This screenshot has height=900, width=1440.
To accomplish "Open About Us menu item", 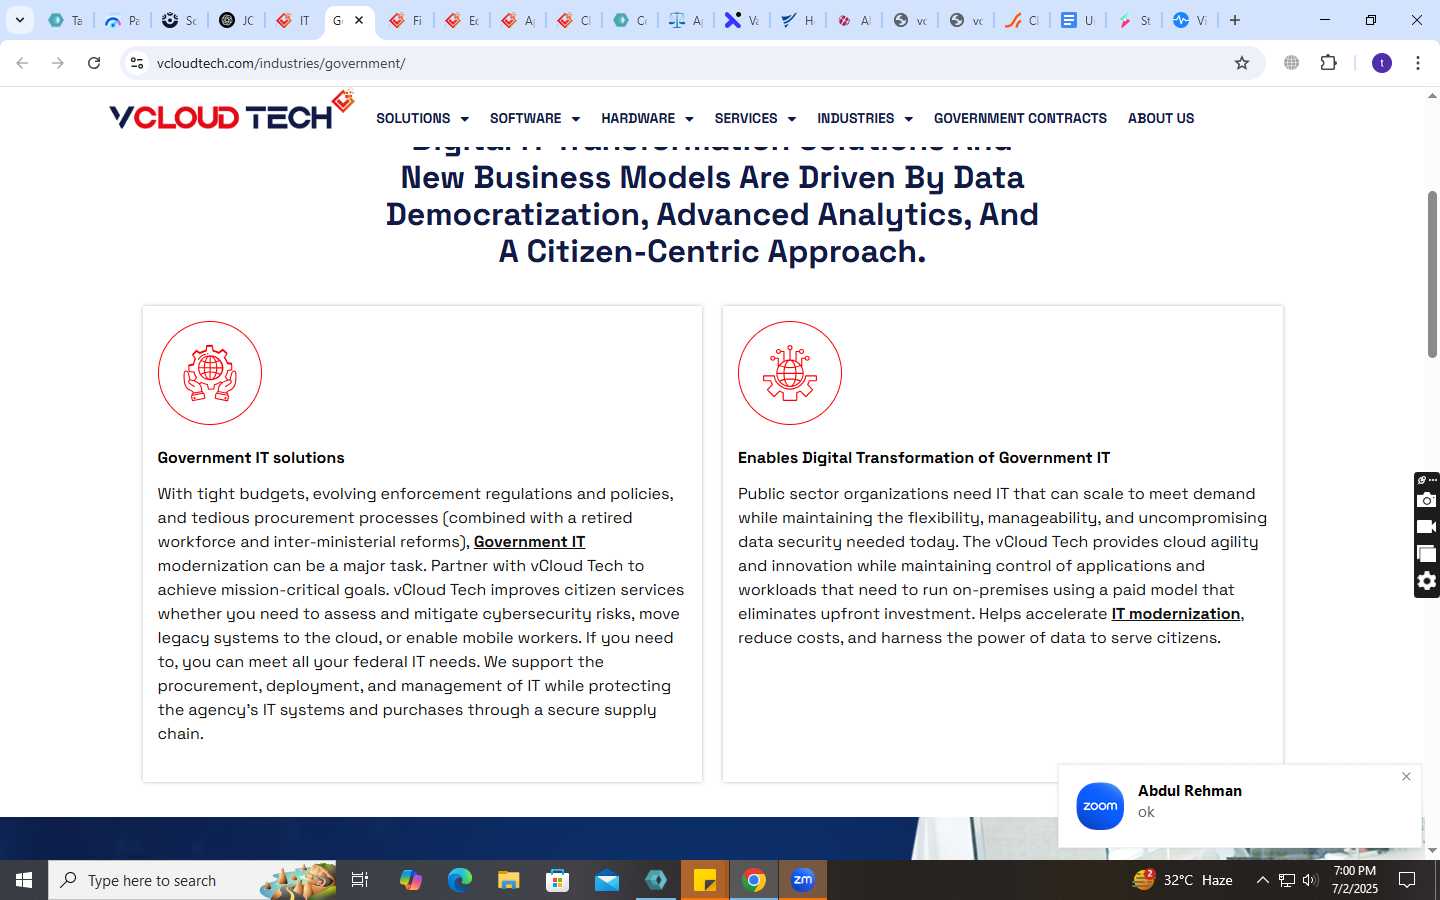I will click(x=1161, y=118).
